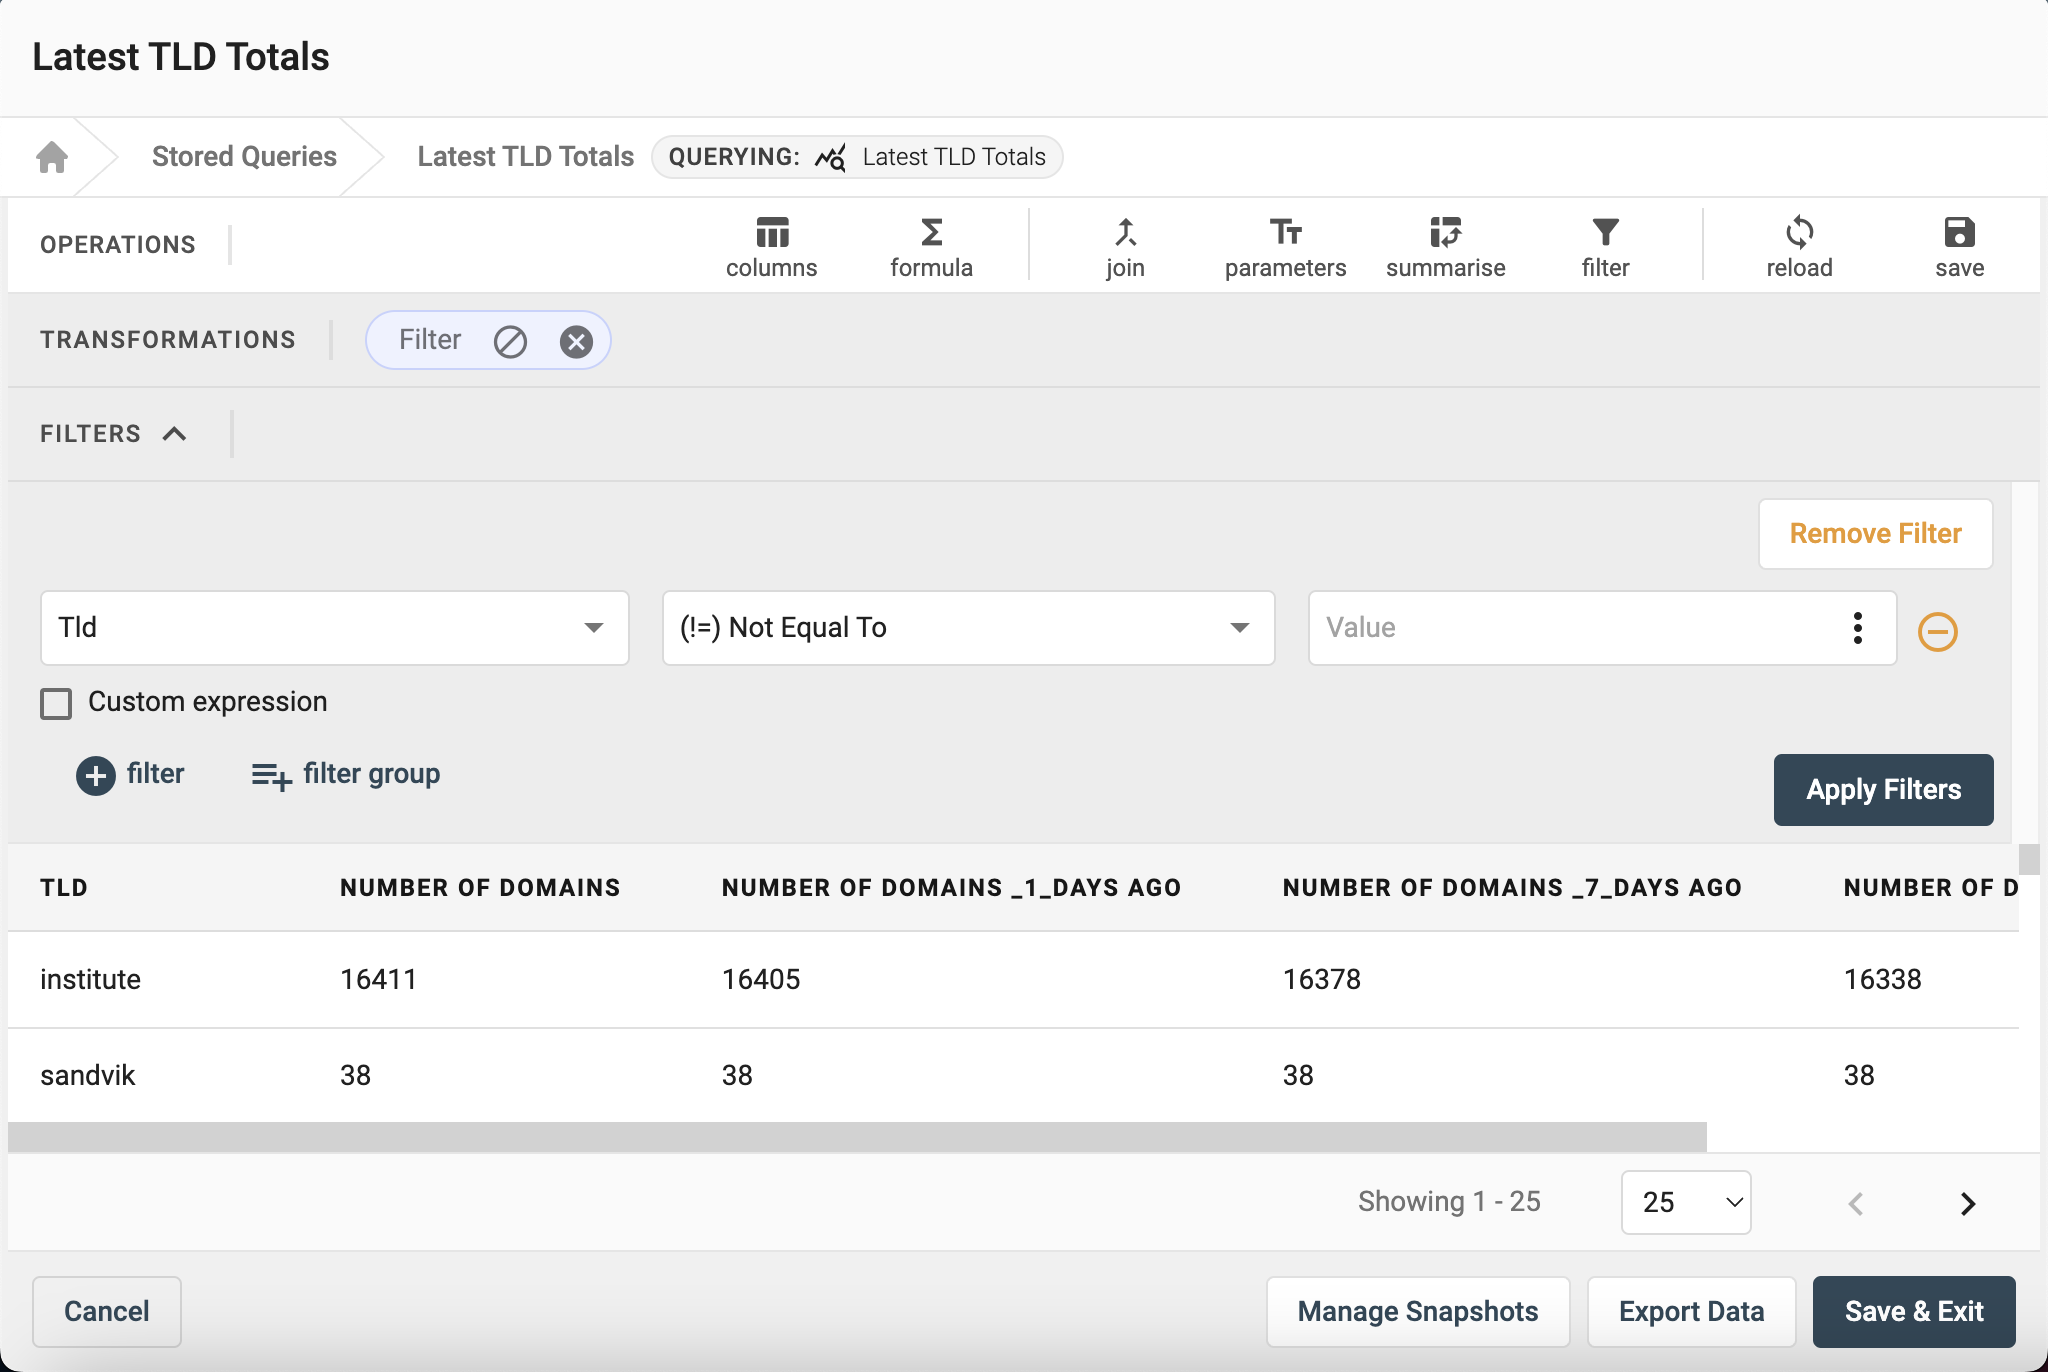Click the horizontal table scrollbar
Viewport: 2048px width, 1372px height.
pos(856,1137)
